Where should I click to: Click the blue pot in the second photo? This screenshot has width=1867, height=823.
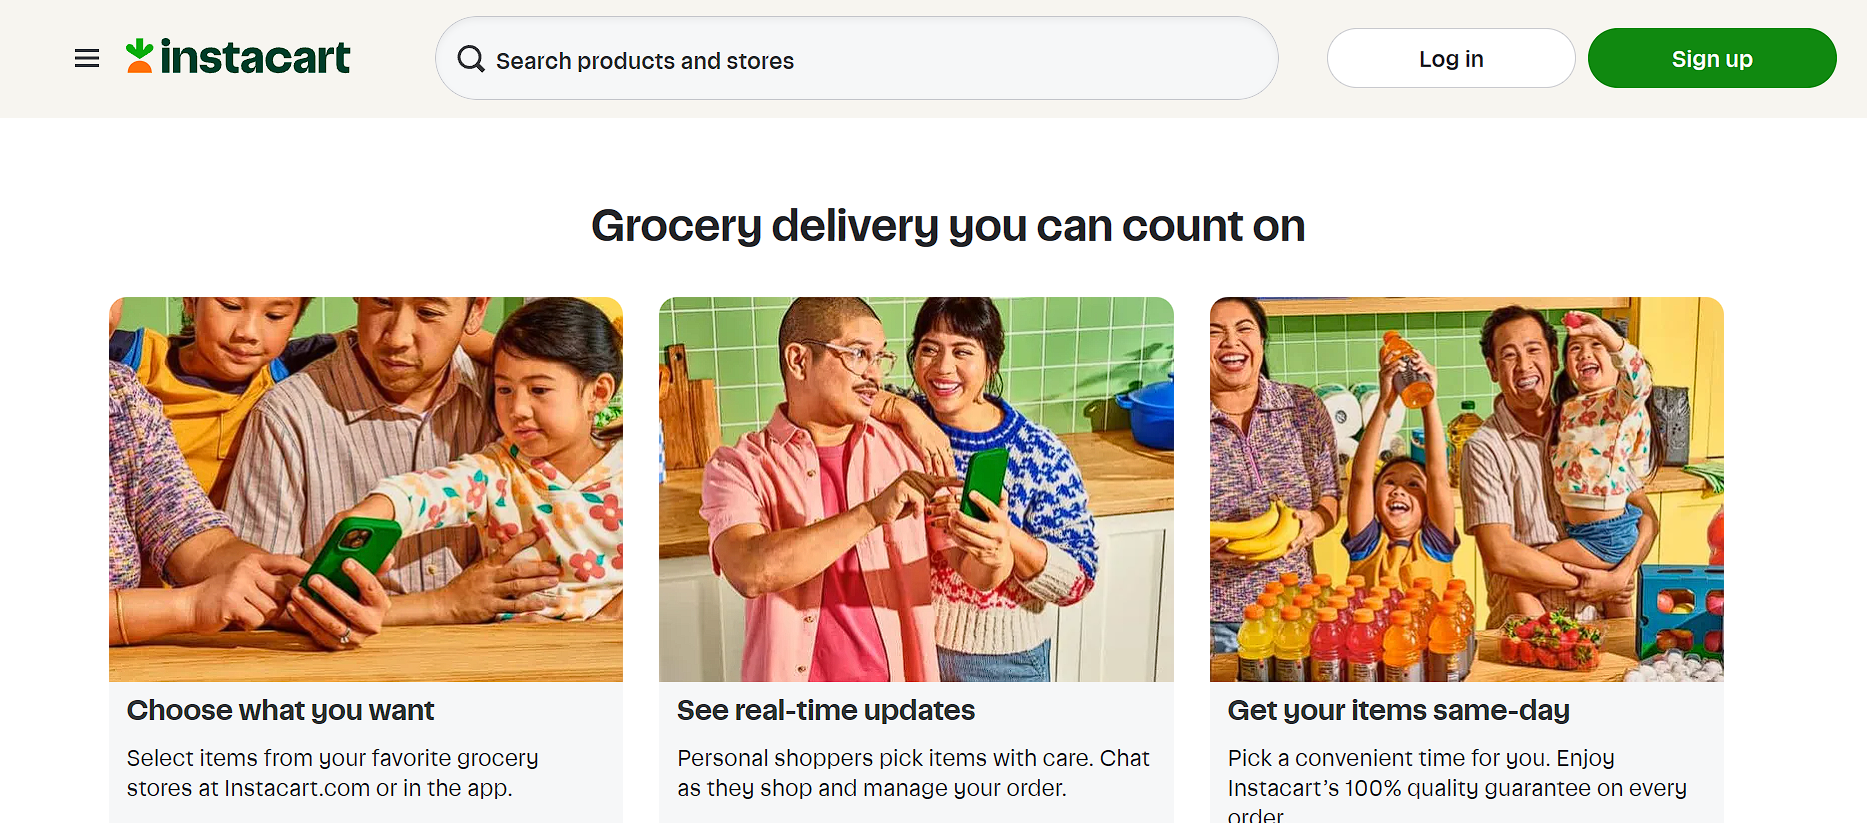[1148, 412]
